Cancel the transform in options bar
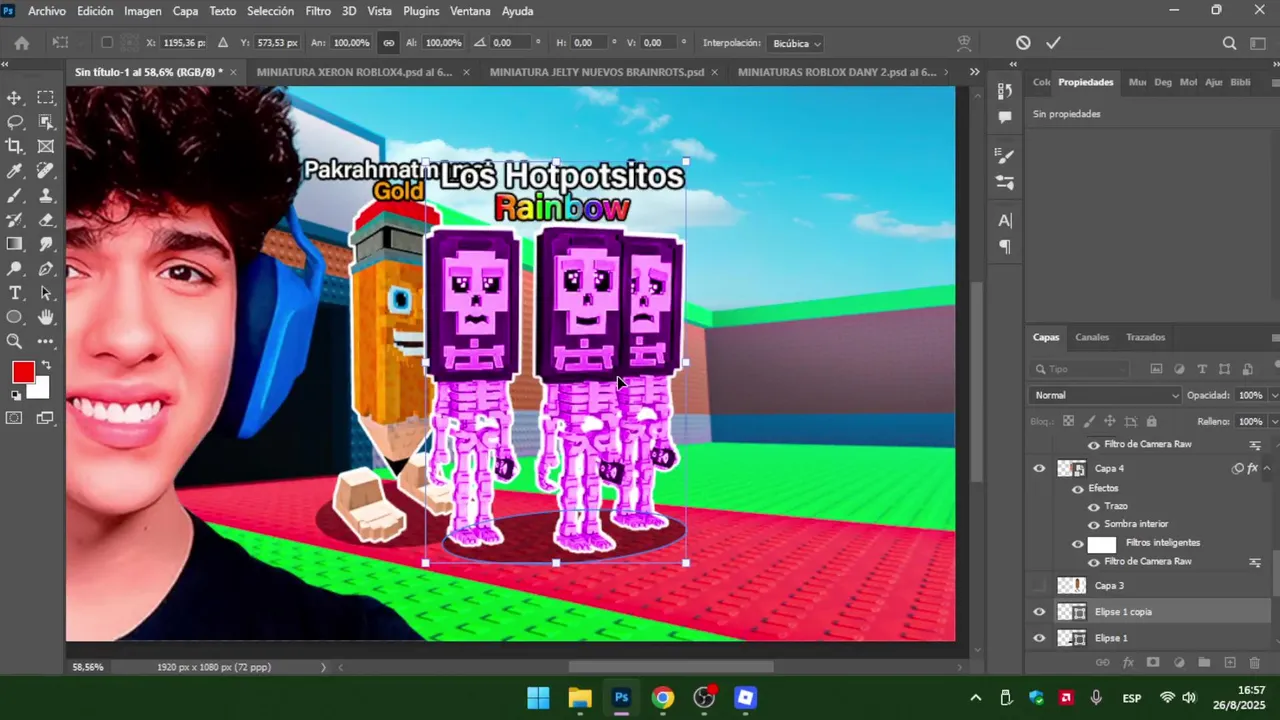This screenshot has height=720, width=1280. (x=1023, y=43)
